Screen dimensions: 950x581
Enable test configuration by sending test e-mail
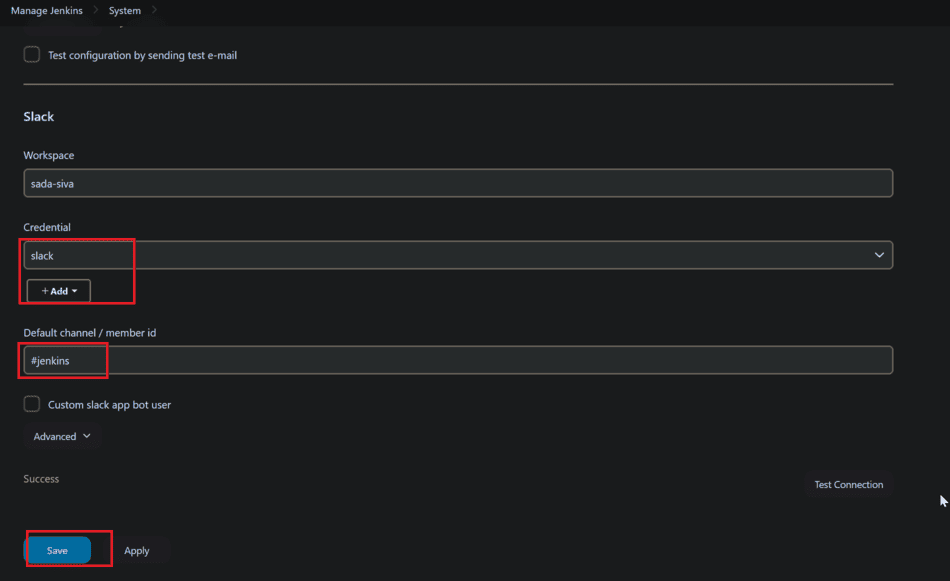point(32,55)
